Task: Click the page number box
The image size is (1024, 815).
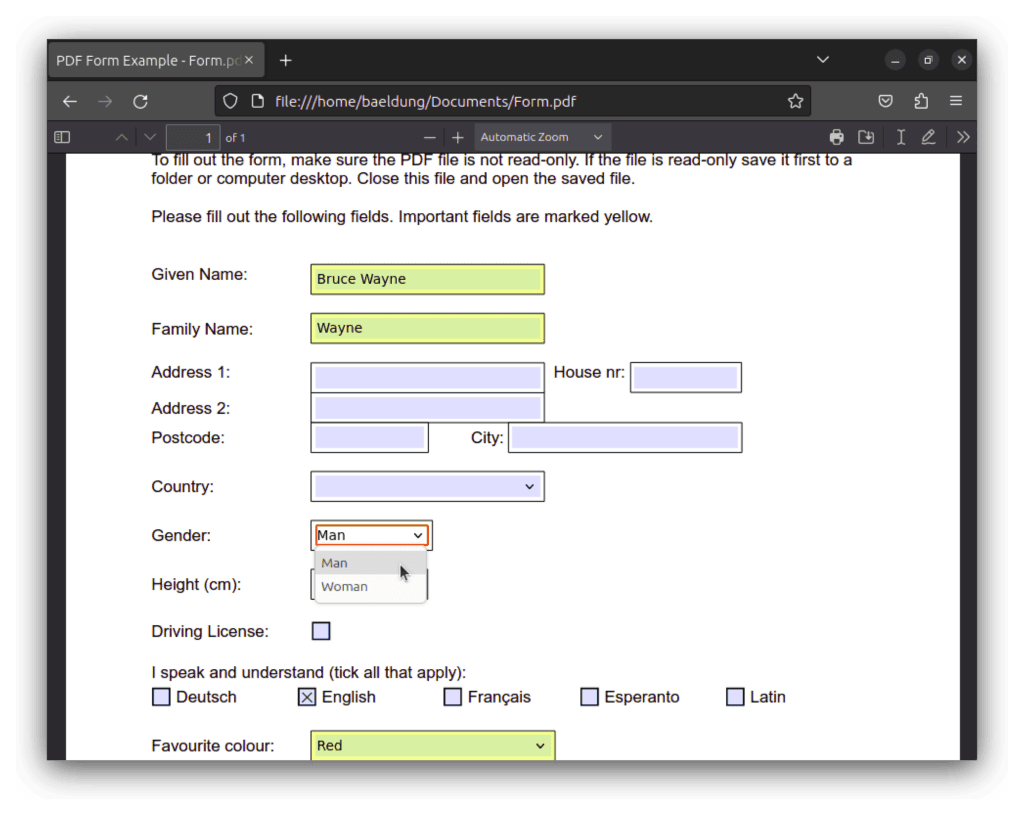Action: click(193, 138)
